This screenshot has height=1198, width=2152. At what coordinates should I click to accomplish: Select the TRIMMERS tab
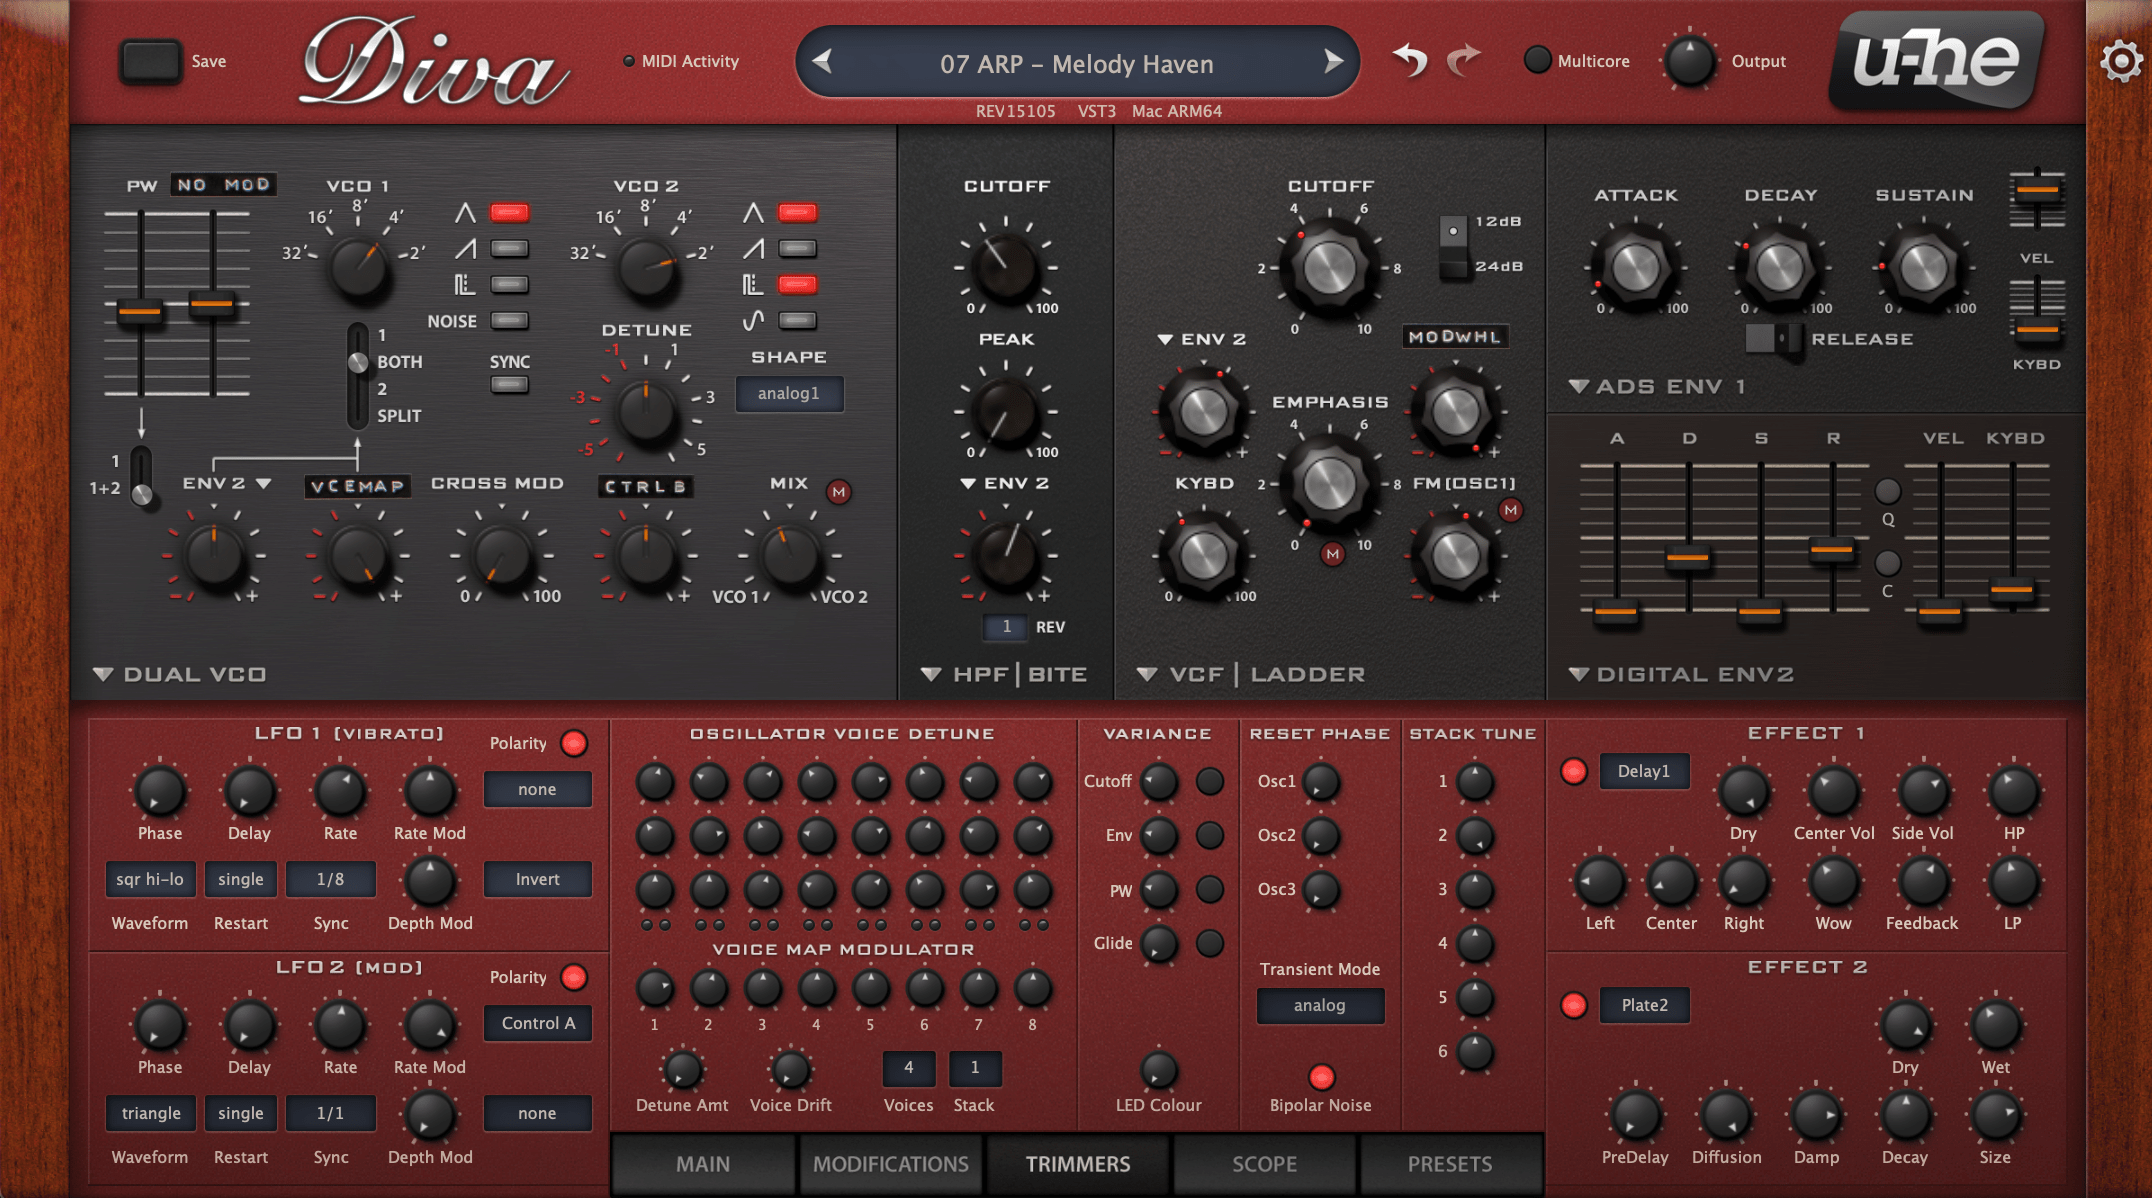point(1077,1164)
